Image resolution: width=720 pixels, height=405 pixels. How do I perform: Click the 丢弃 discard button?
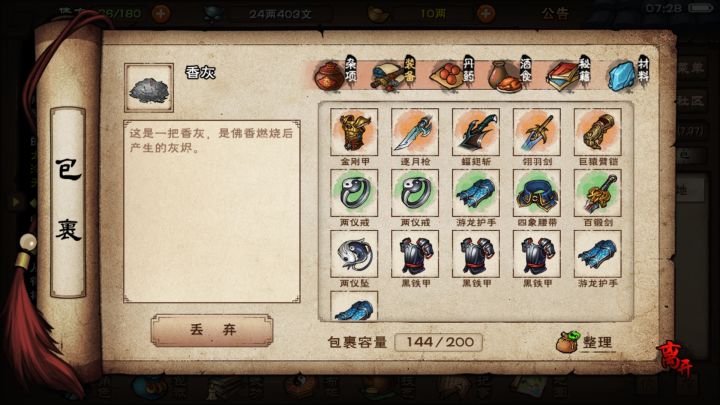coord(212,330)
